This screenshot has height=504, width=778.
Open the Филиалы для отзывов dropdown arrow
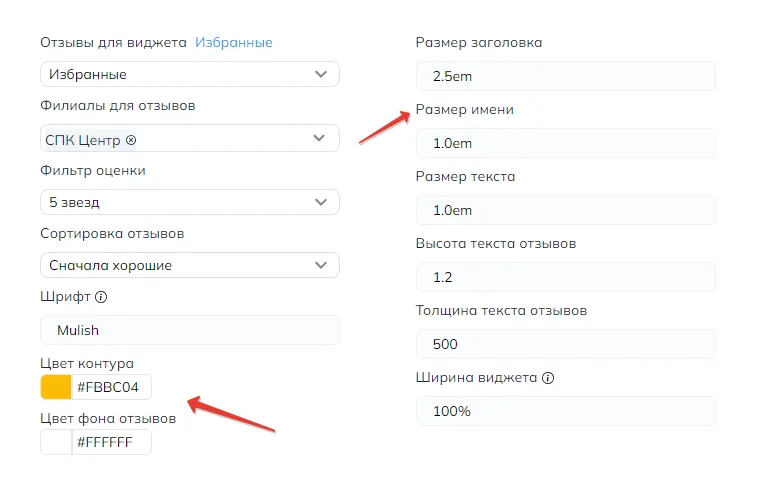(x=319, y=138)
